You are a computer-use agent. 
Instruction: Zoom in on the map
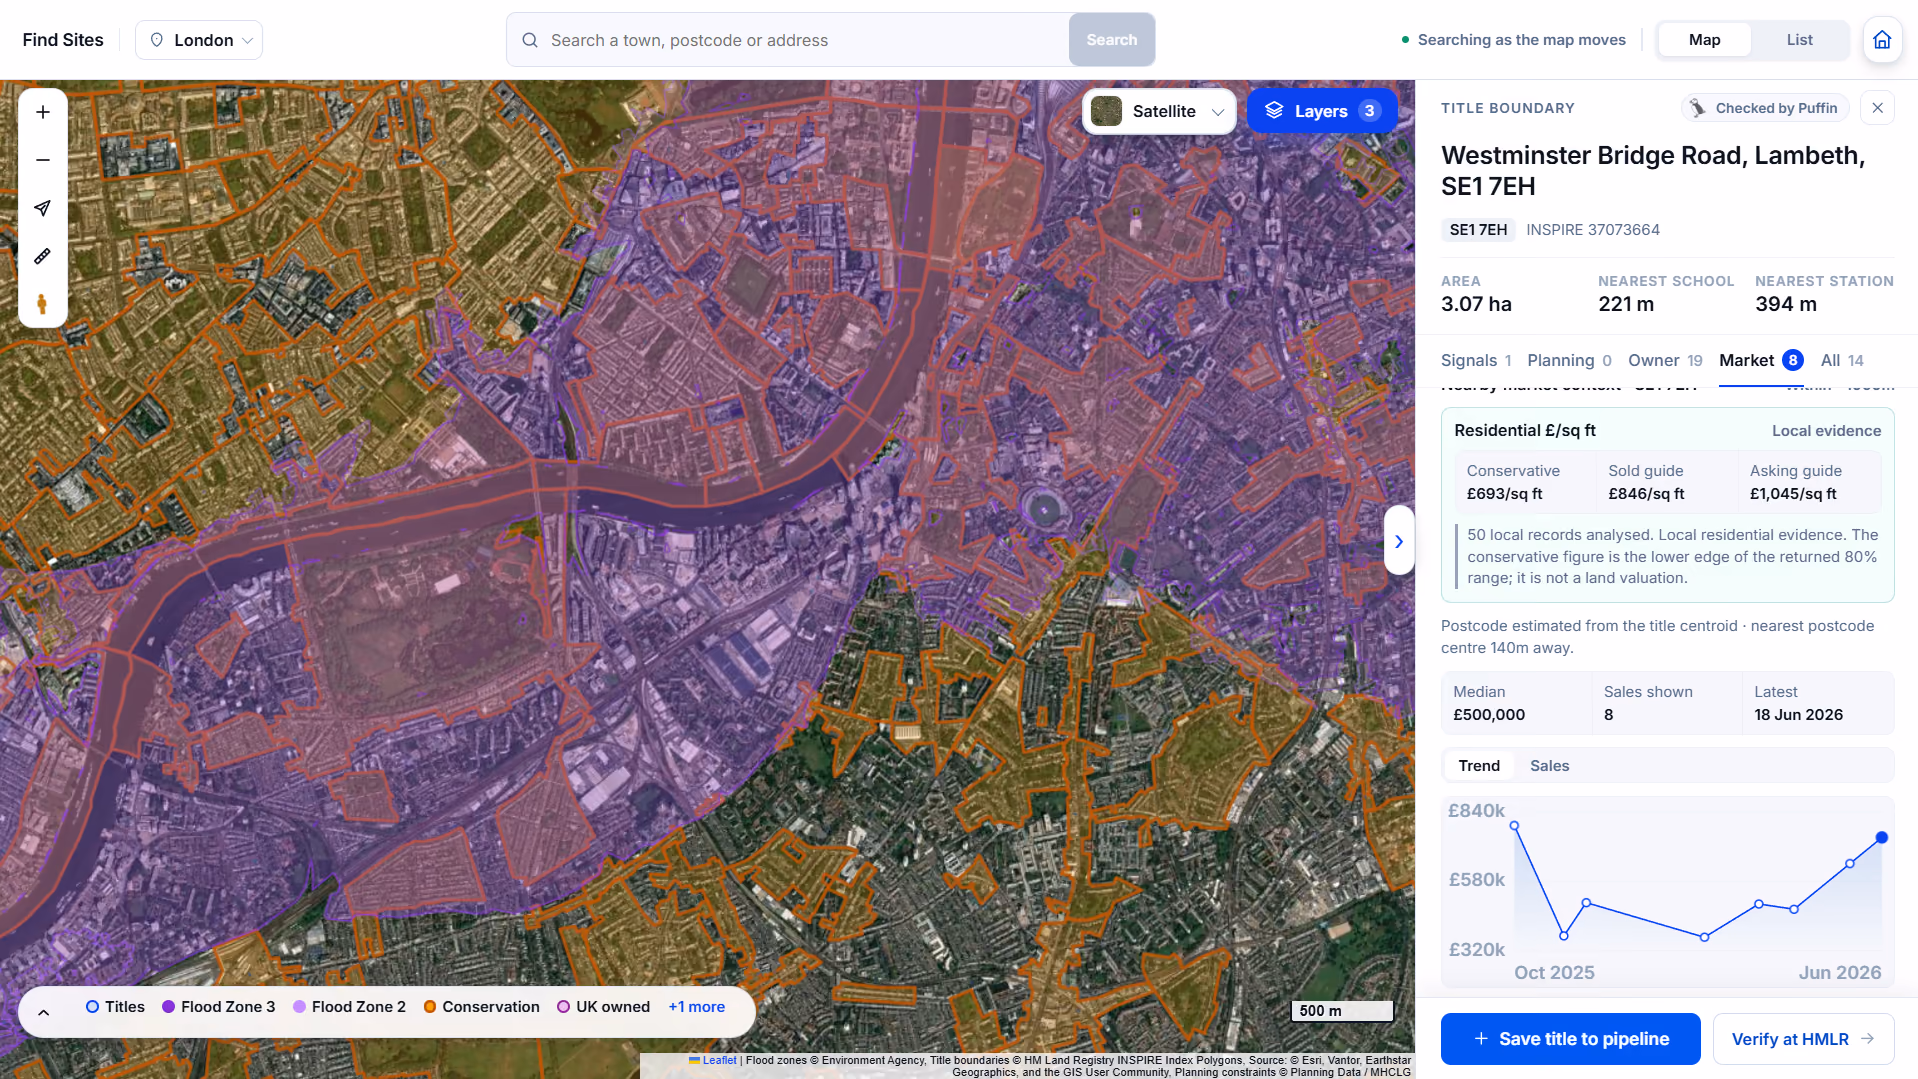(x=43, y=112)
